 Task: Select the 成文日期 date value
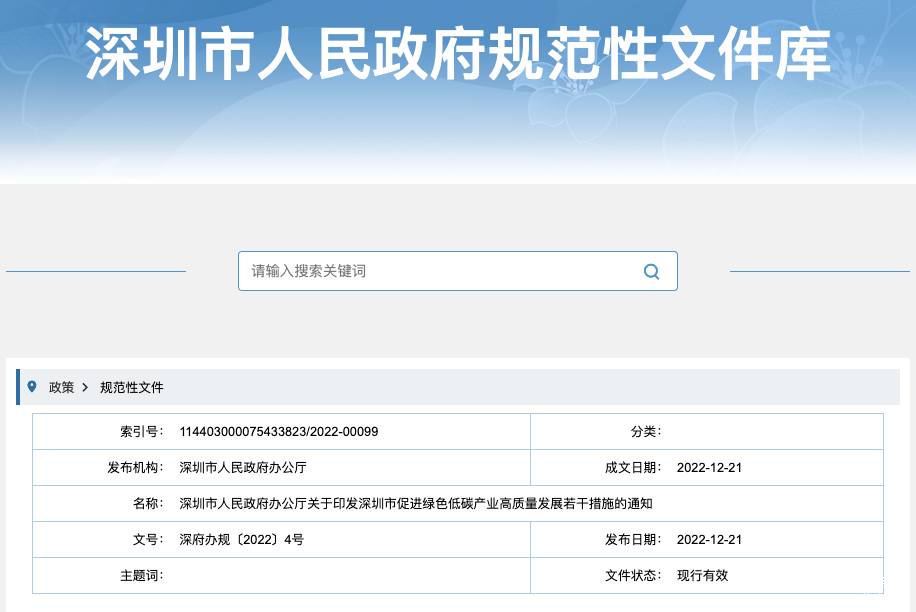tap(709, 468)
